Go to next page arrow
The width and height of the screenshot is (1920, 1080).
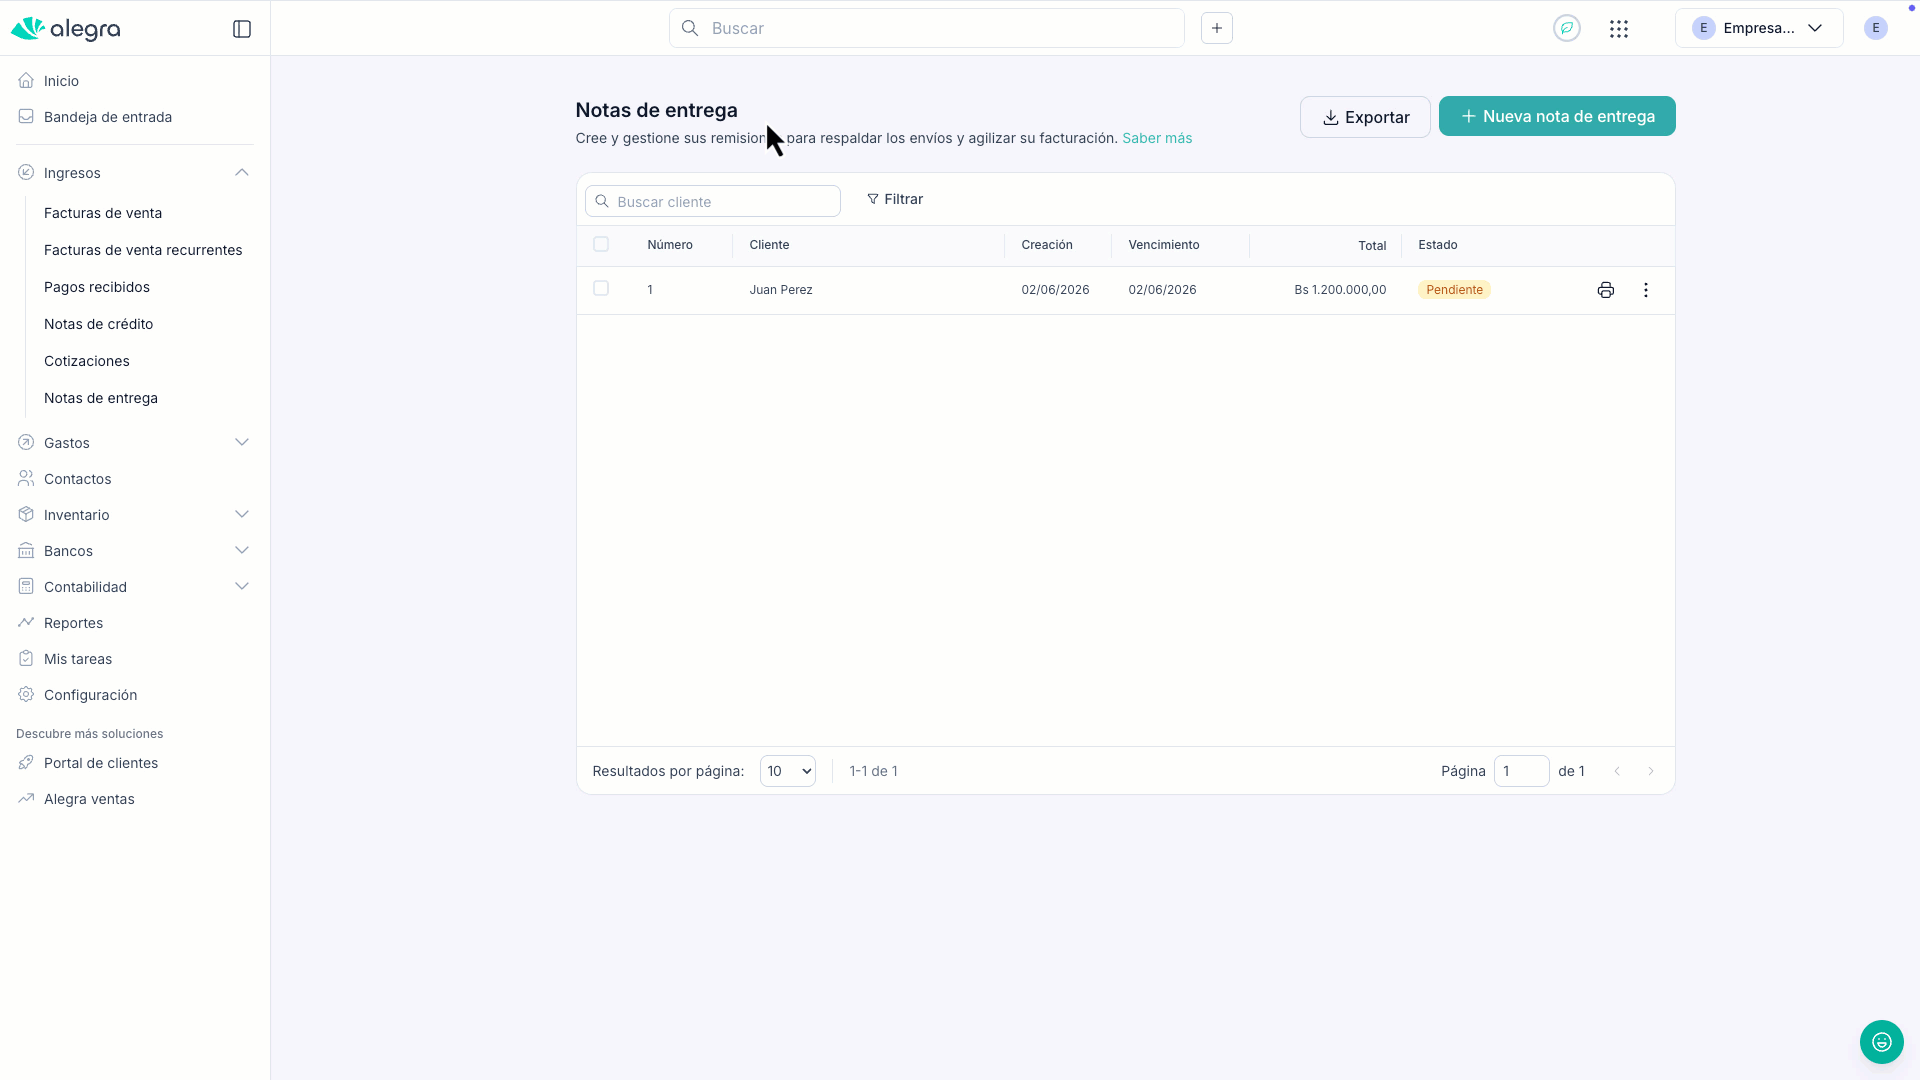[x=1651, y=771]
